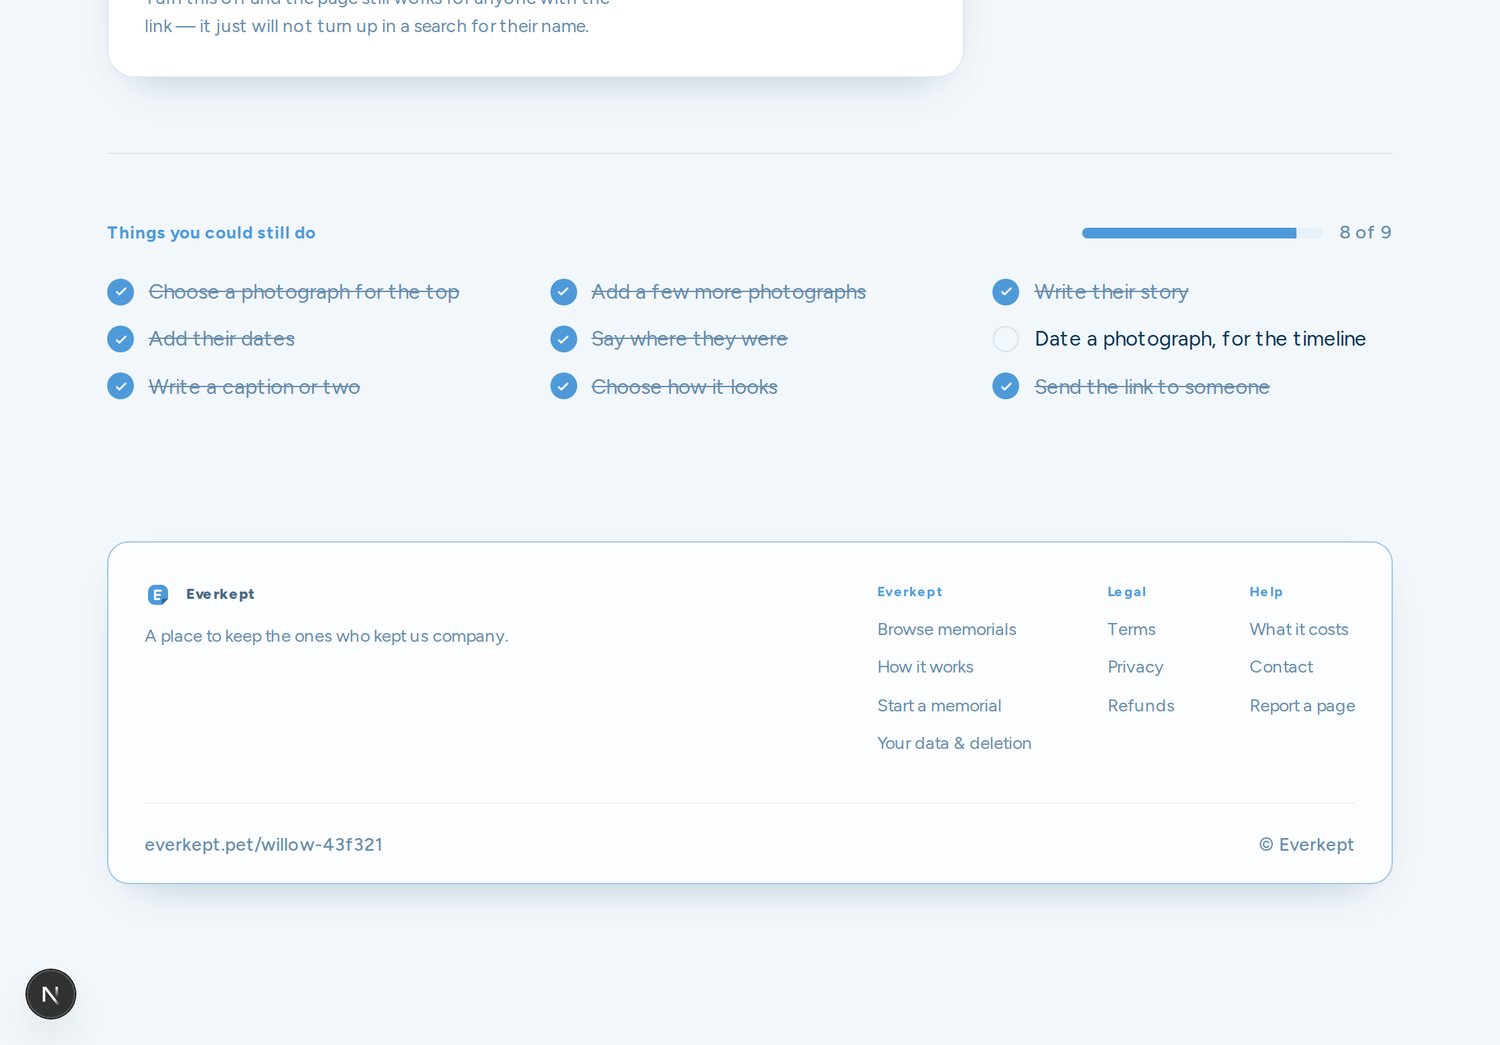Click the Everkept logo icon in footer
This screenshot has height=1045, width=1500.
(x=158, y=595)
